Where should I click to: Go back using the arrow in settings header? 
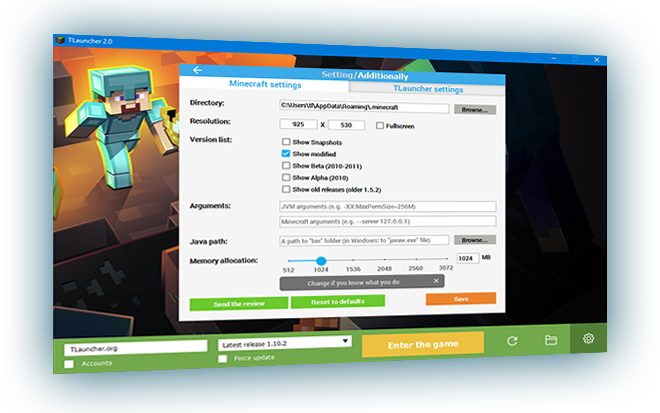pos(197,70)
